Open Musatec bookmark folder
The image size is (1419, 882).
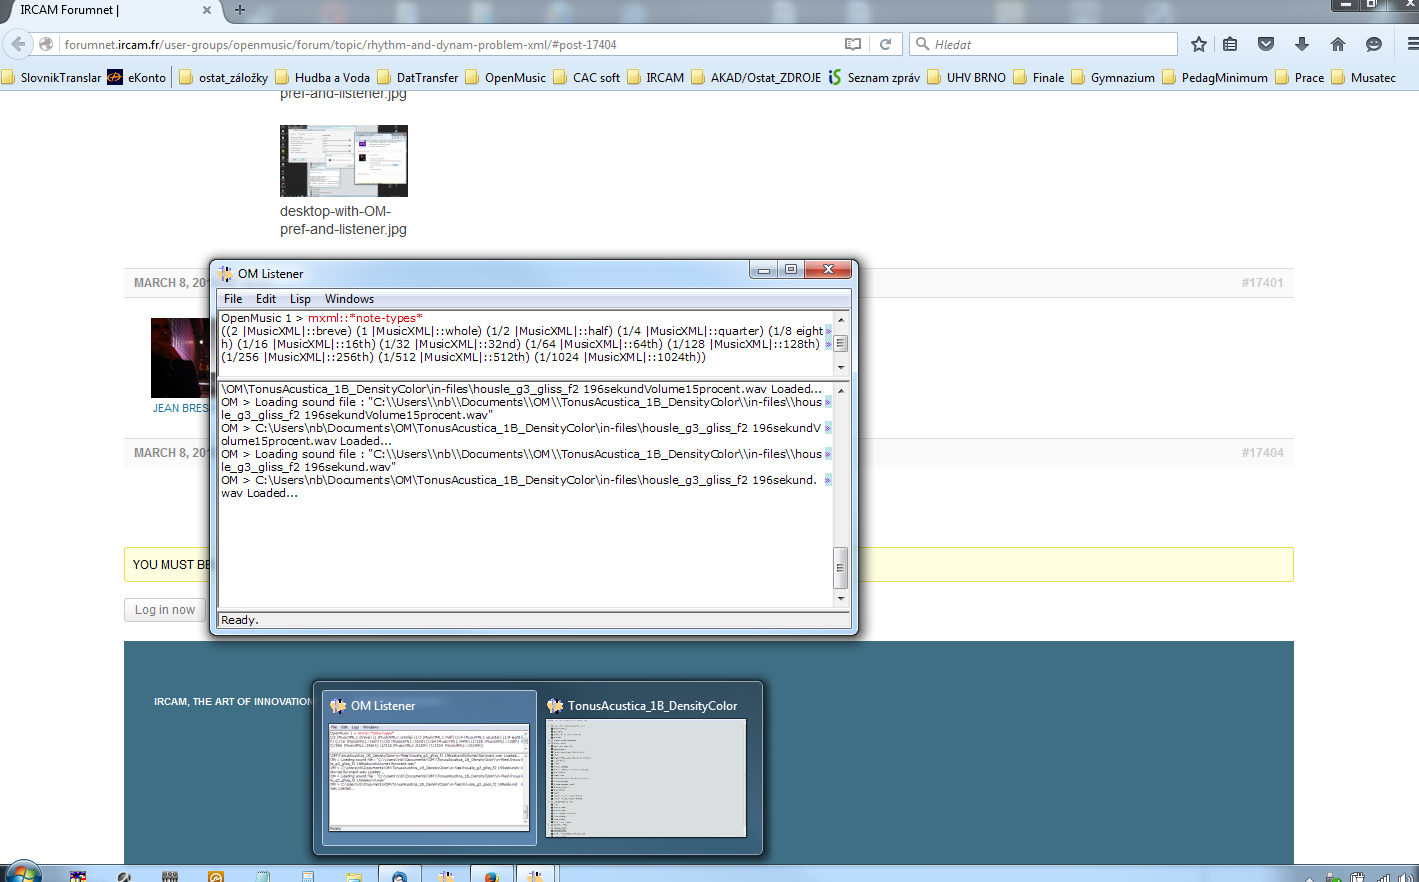click(x=1364, y=77)
